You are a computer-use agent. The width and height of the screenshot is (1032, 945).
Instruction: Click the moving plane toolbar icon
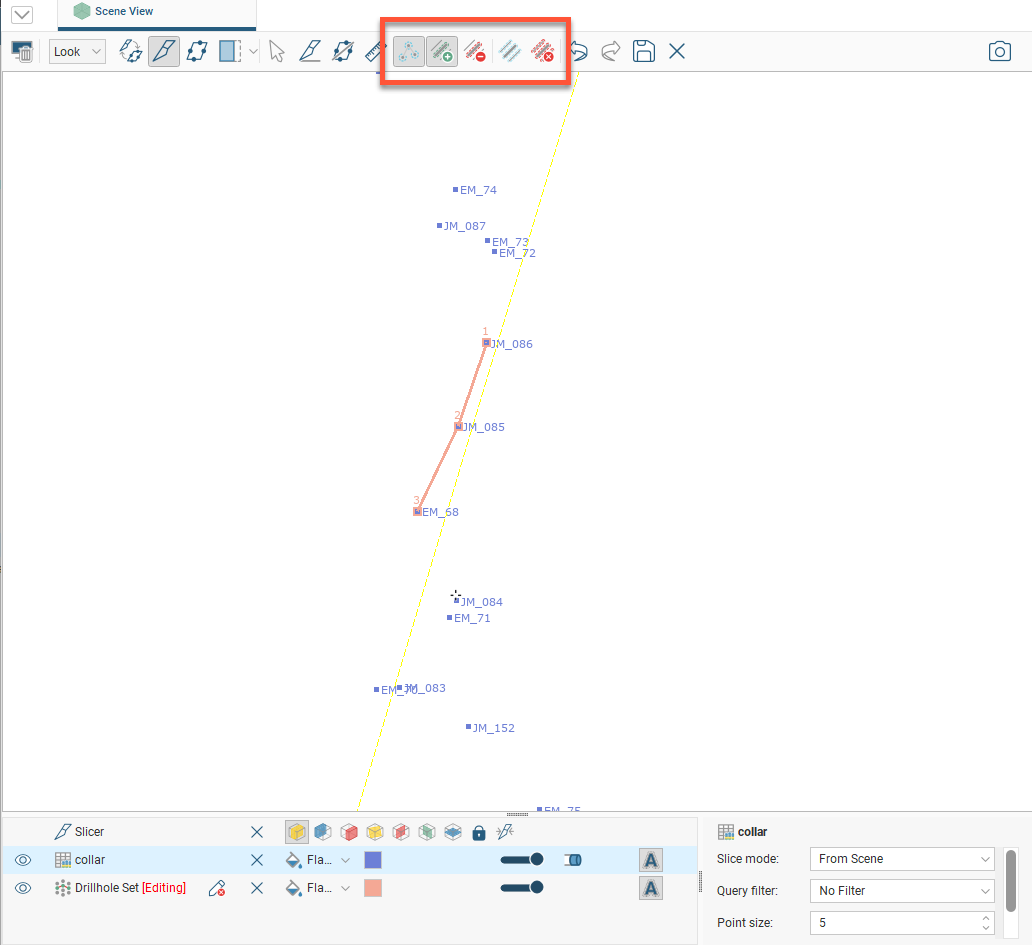click(197, 51)
